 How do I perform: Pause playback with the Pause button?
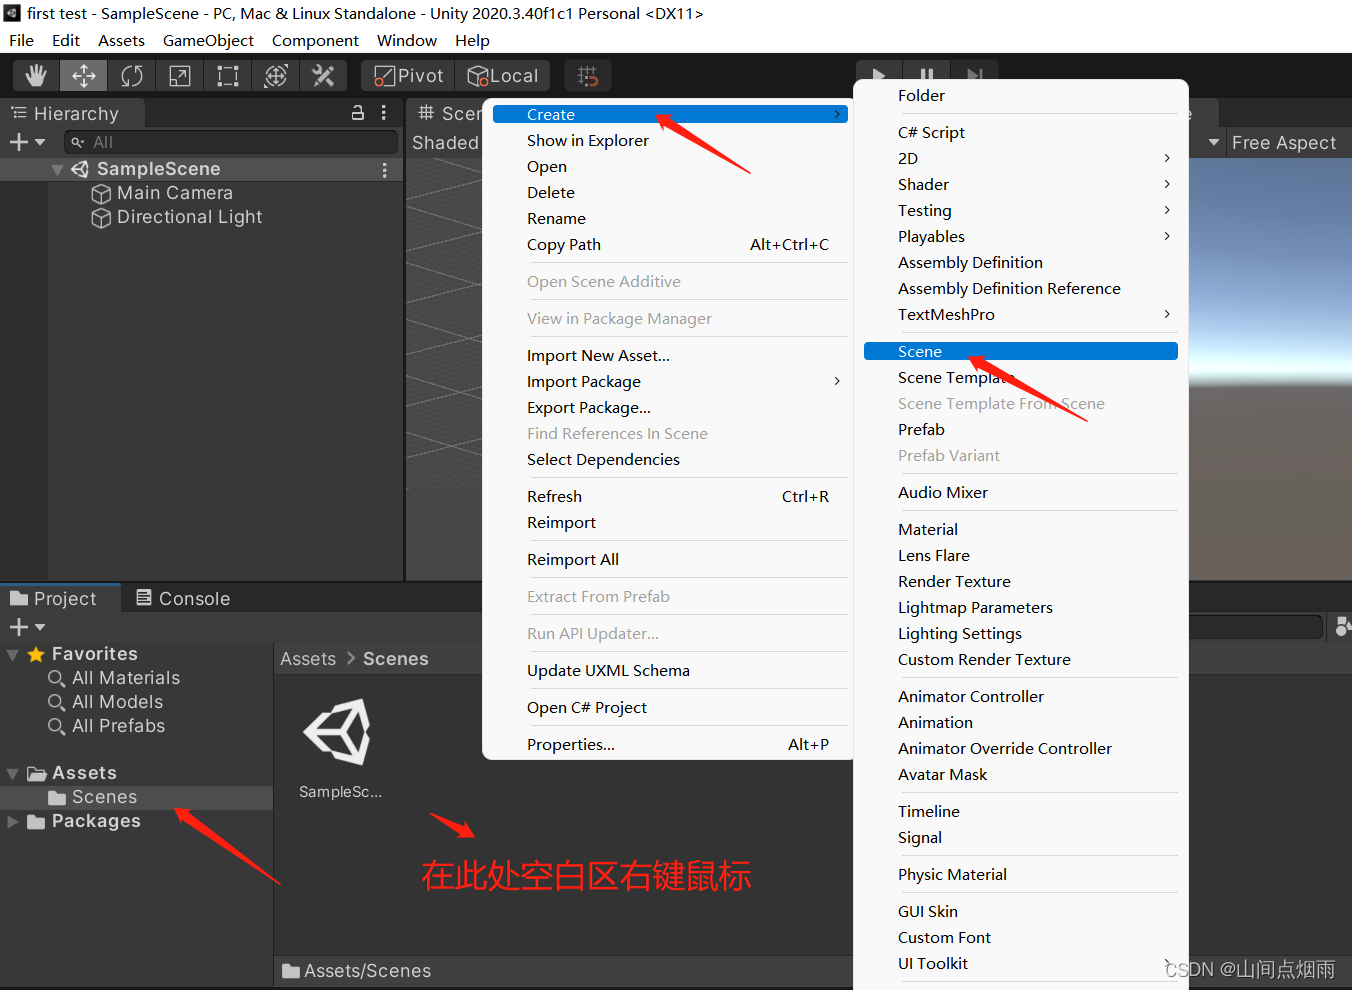[x=927, y=75]
